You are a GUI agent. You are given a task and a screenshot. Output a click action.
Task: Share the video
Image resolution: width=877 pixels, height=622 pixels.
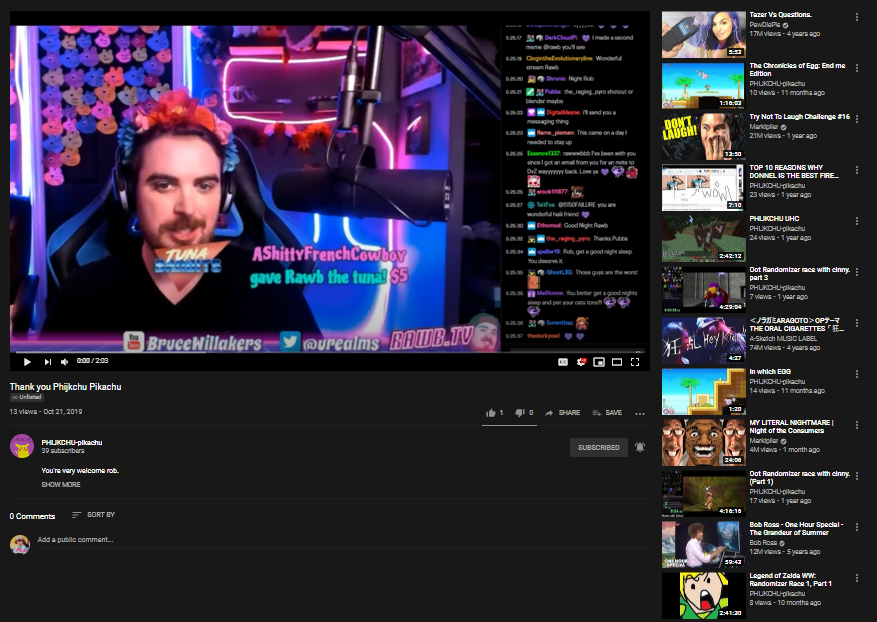click(562, 413)
